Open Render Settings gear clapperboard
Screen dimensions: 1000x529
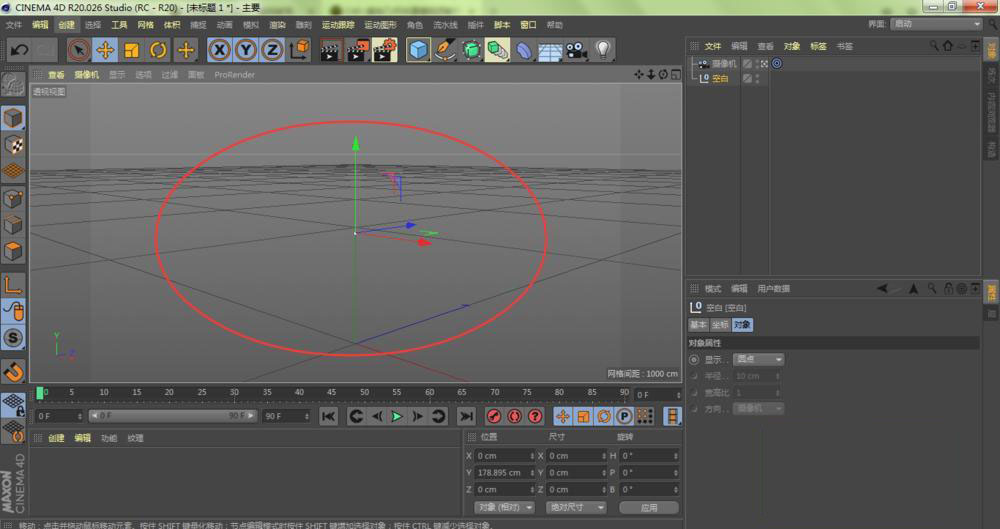coord(385,50)
